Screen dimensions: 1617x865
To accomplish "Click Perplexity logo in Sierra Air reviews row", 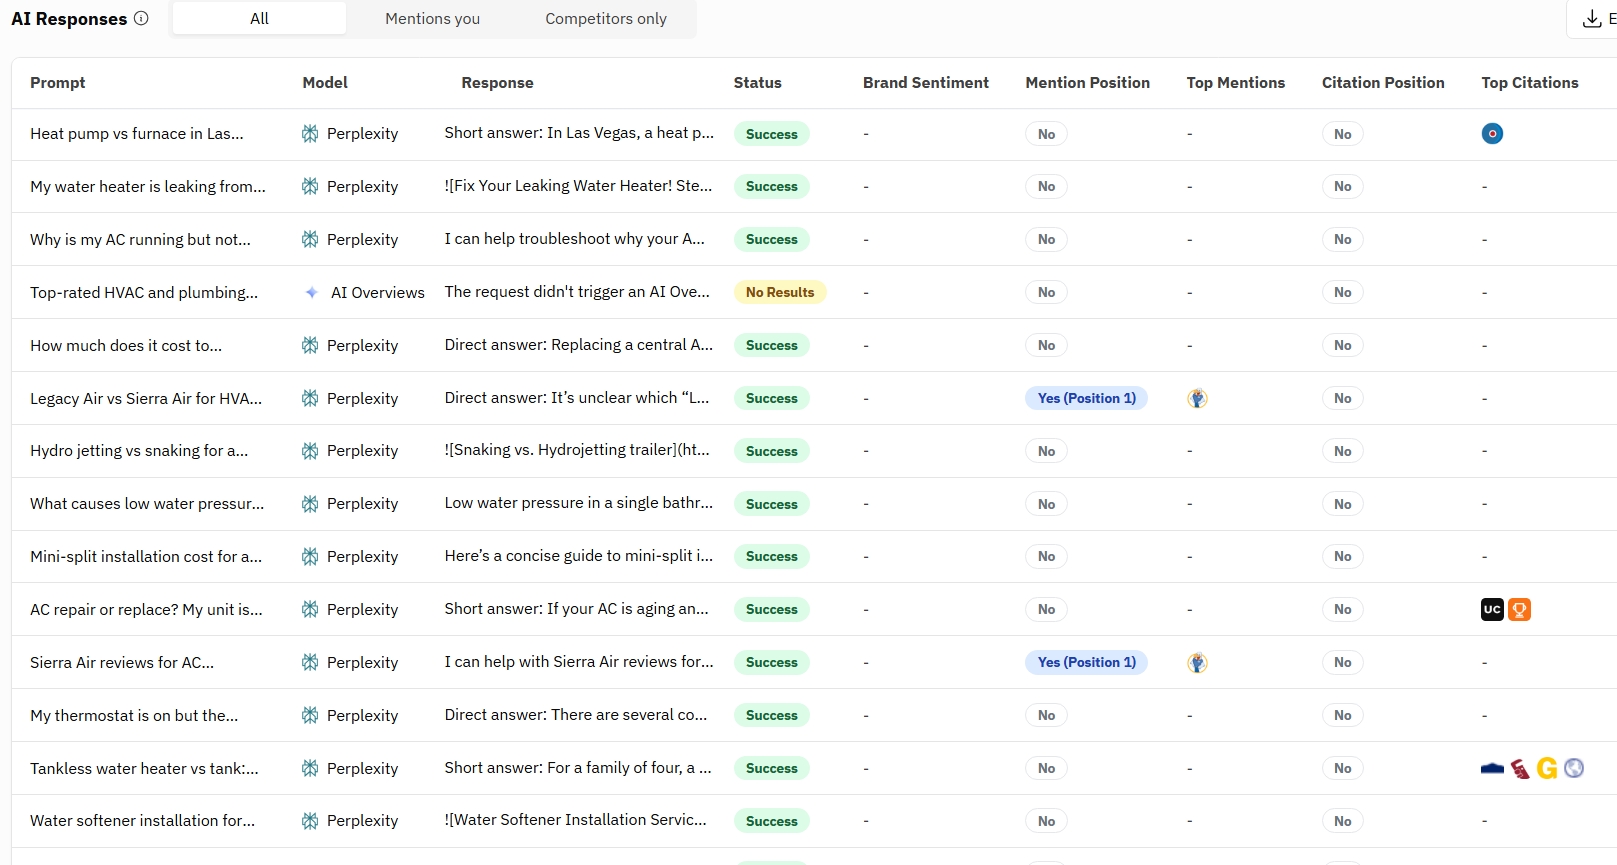I will (x=310, y=662).
